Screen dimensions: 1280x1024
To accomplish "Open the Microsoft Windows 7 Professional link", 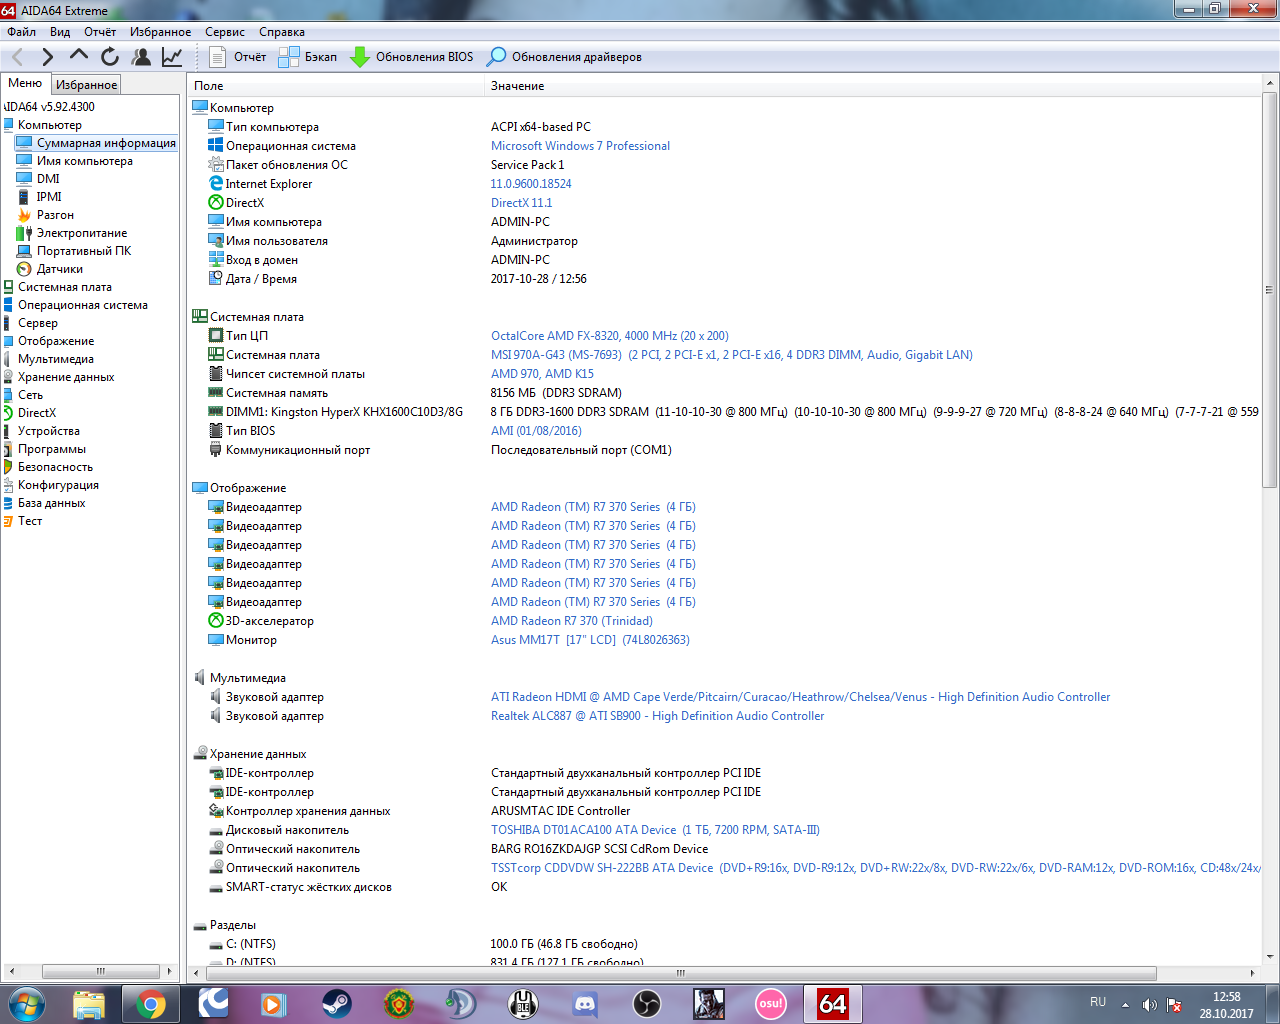I will [580, 146].
